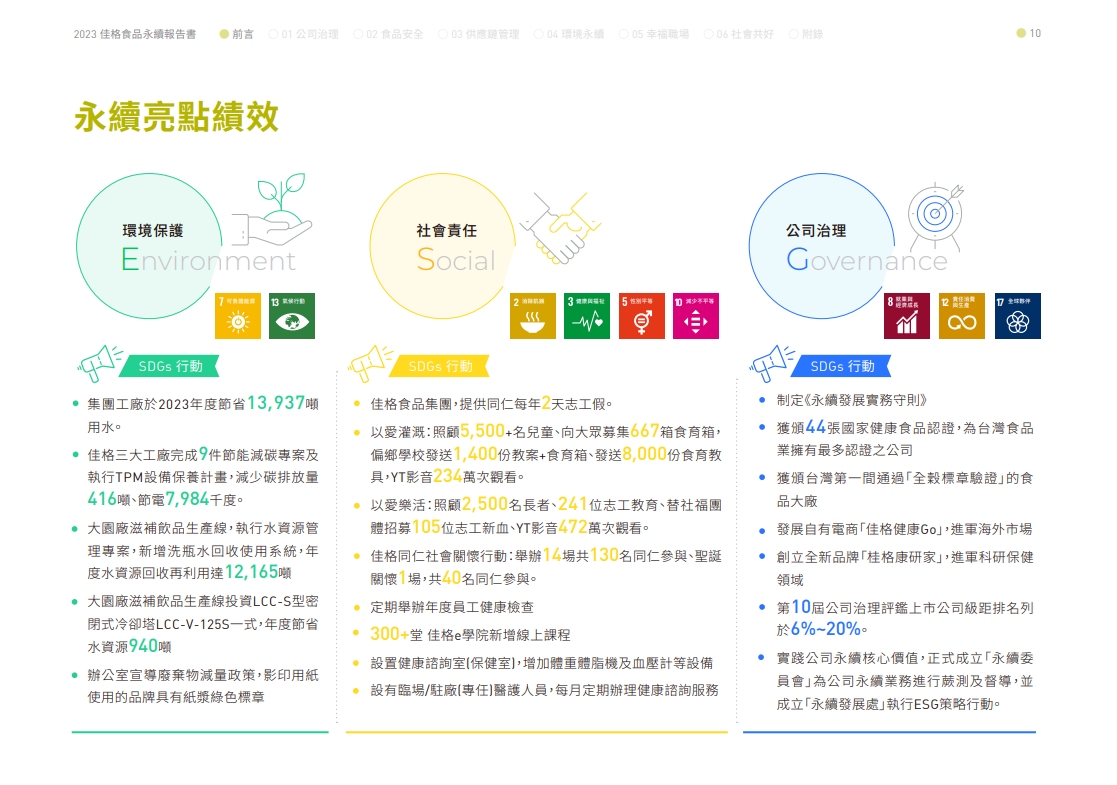
Task: Go to the 04 環境永續 section
Action: [569, 33]
